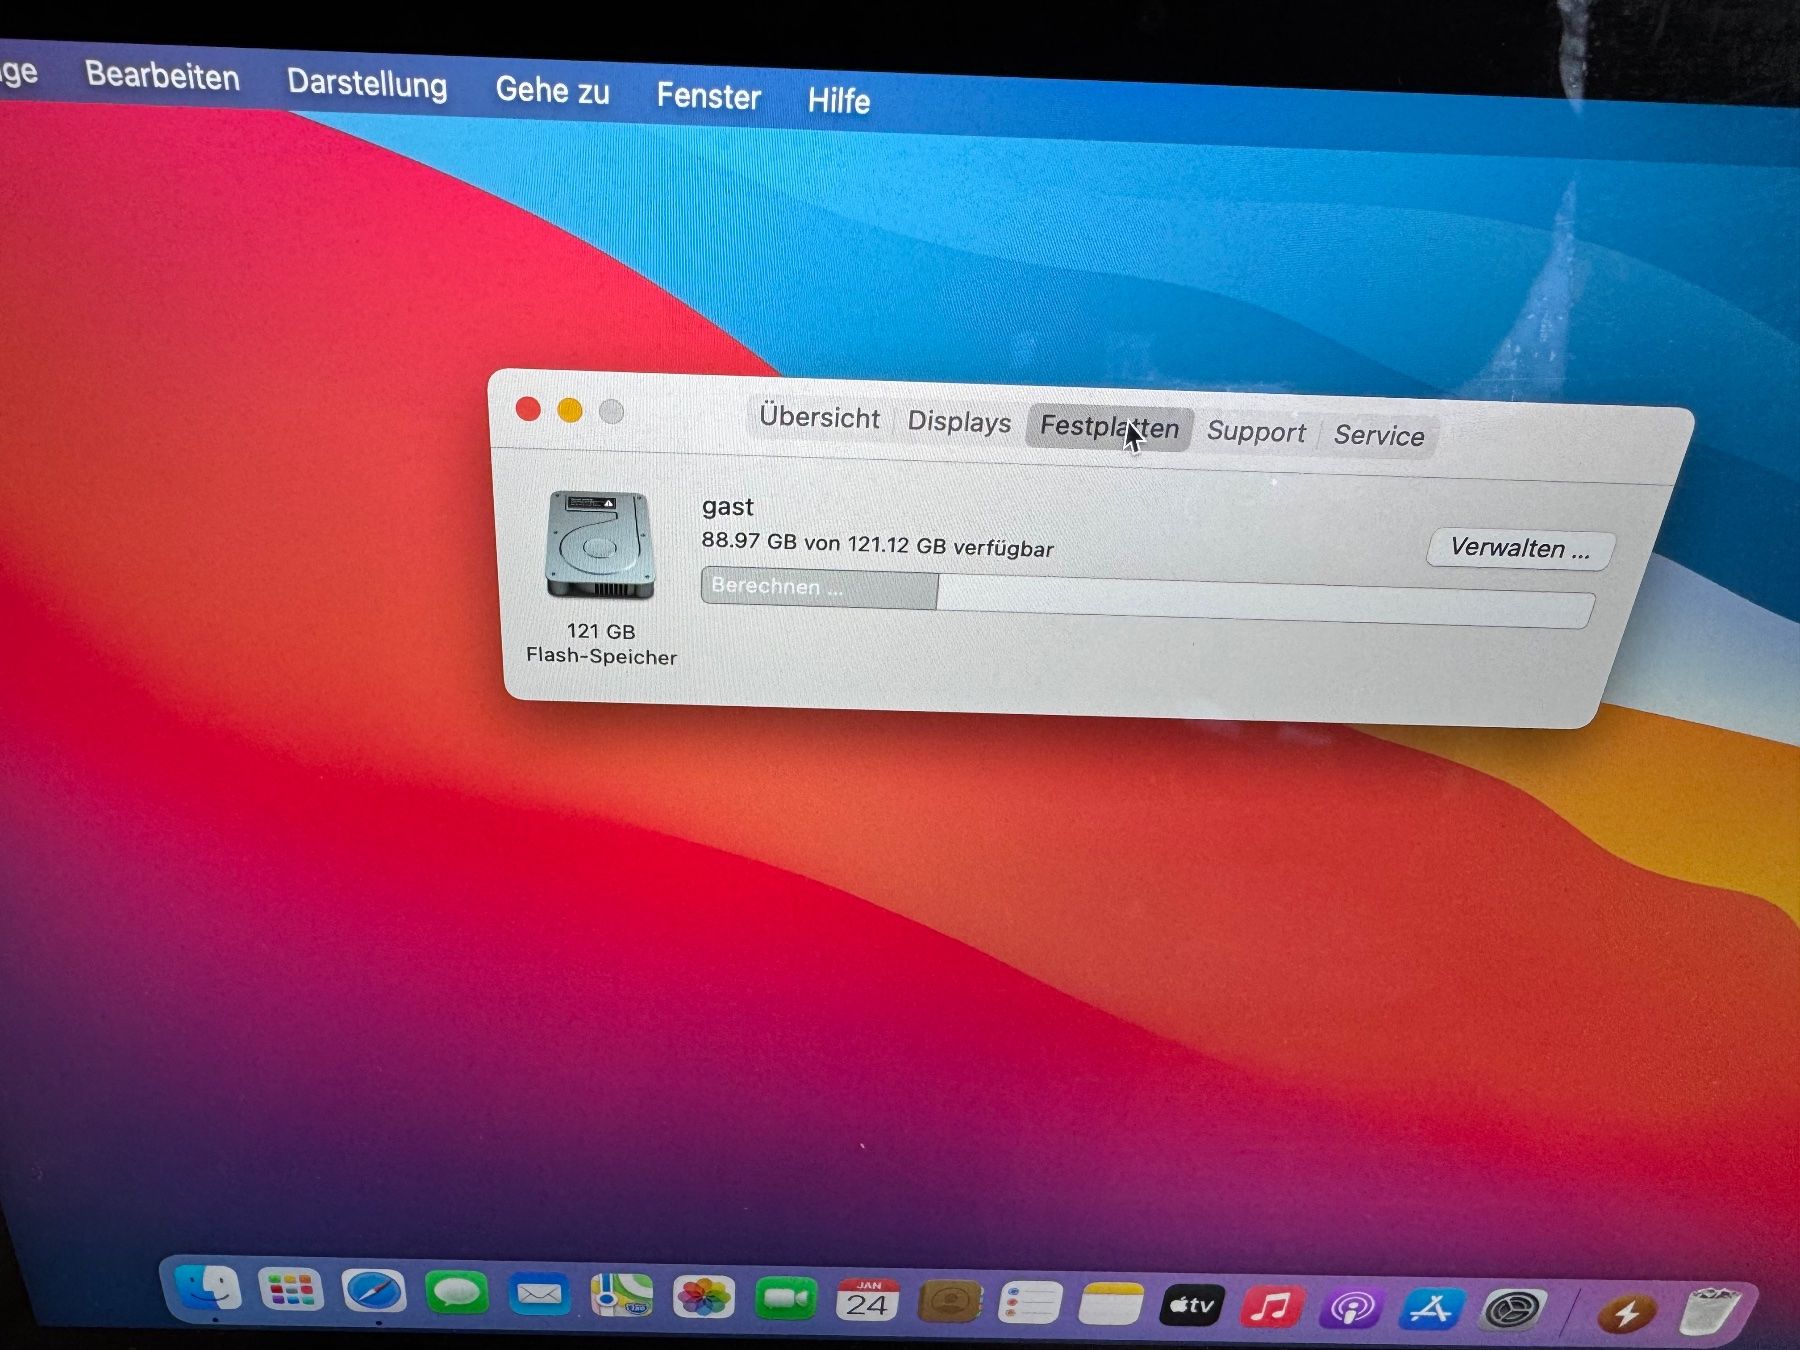Open Finder from the Dock
Image resolution: width=1800 pixels, height=1350 pixels.
coord(208,1289)
